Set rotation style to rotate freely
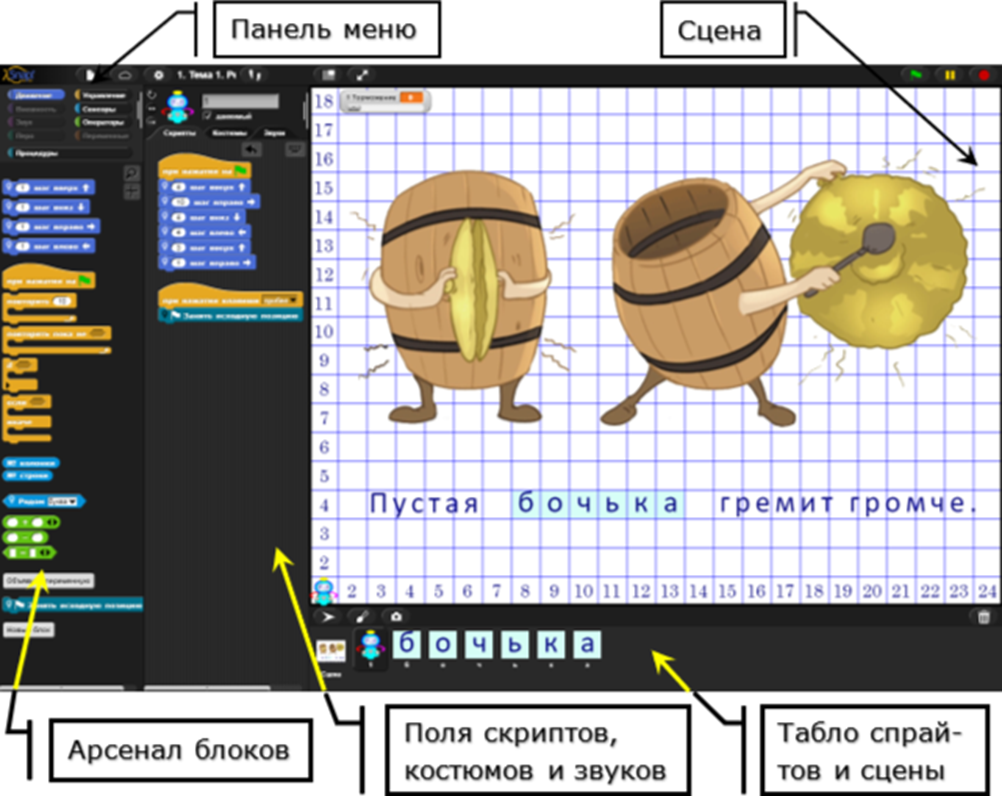 (151, 95)
